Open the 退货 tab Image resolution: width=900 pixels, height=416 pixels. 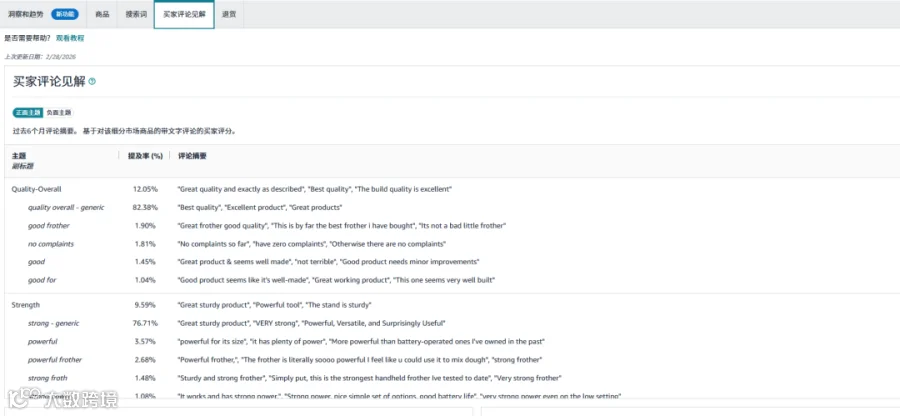click(x=229, y=14)
